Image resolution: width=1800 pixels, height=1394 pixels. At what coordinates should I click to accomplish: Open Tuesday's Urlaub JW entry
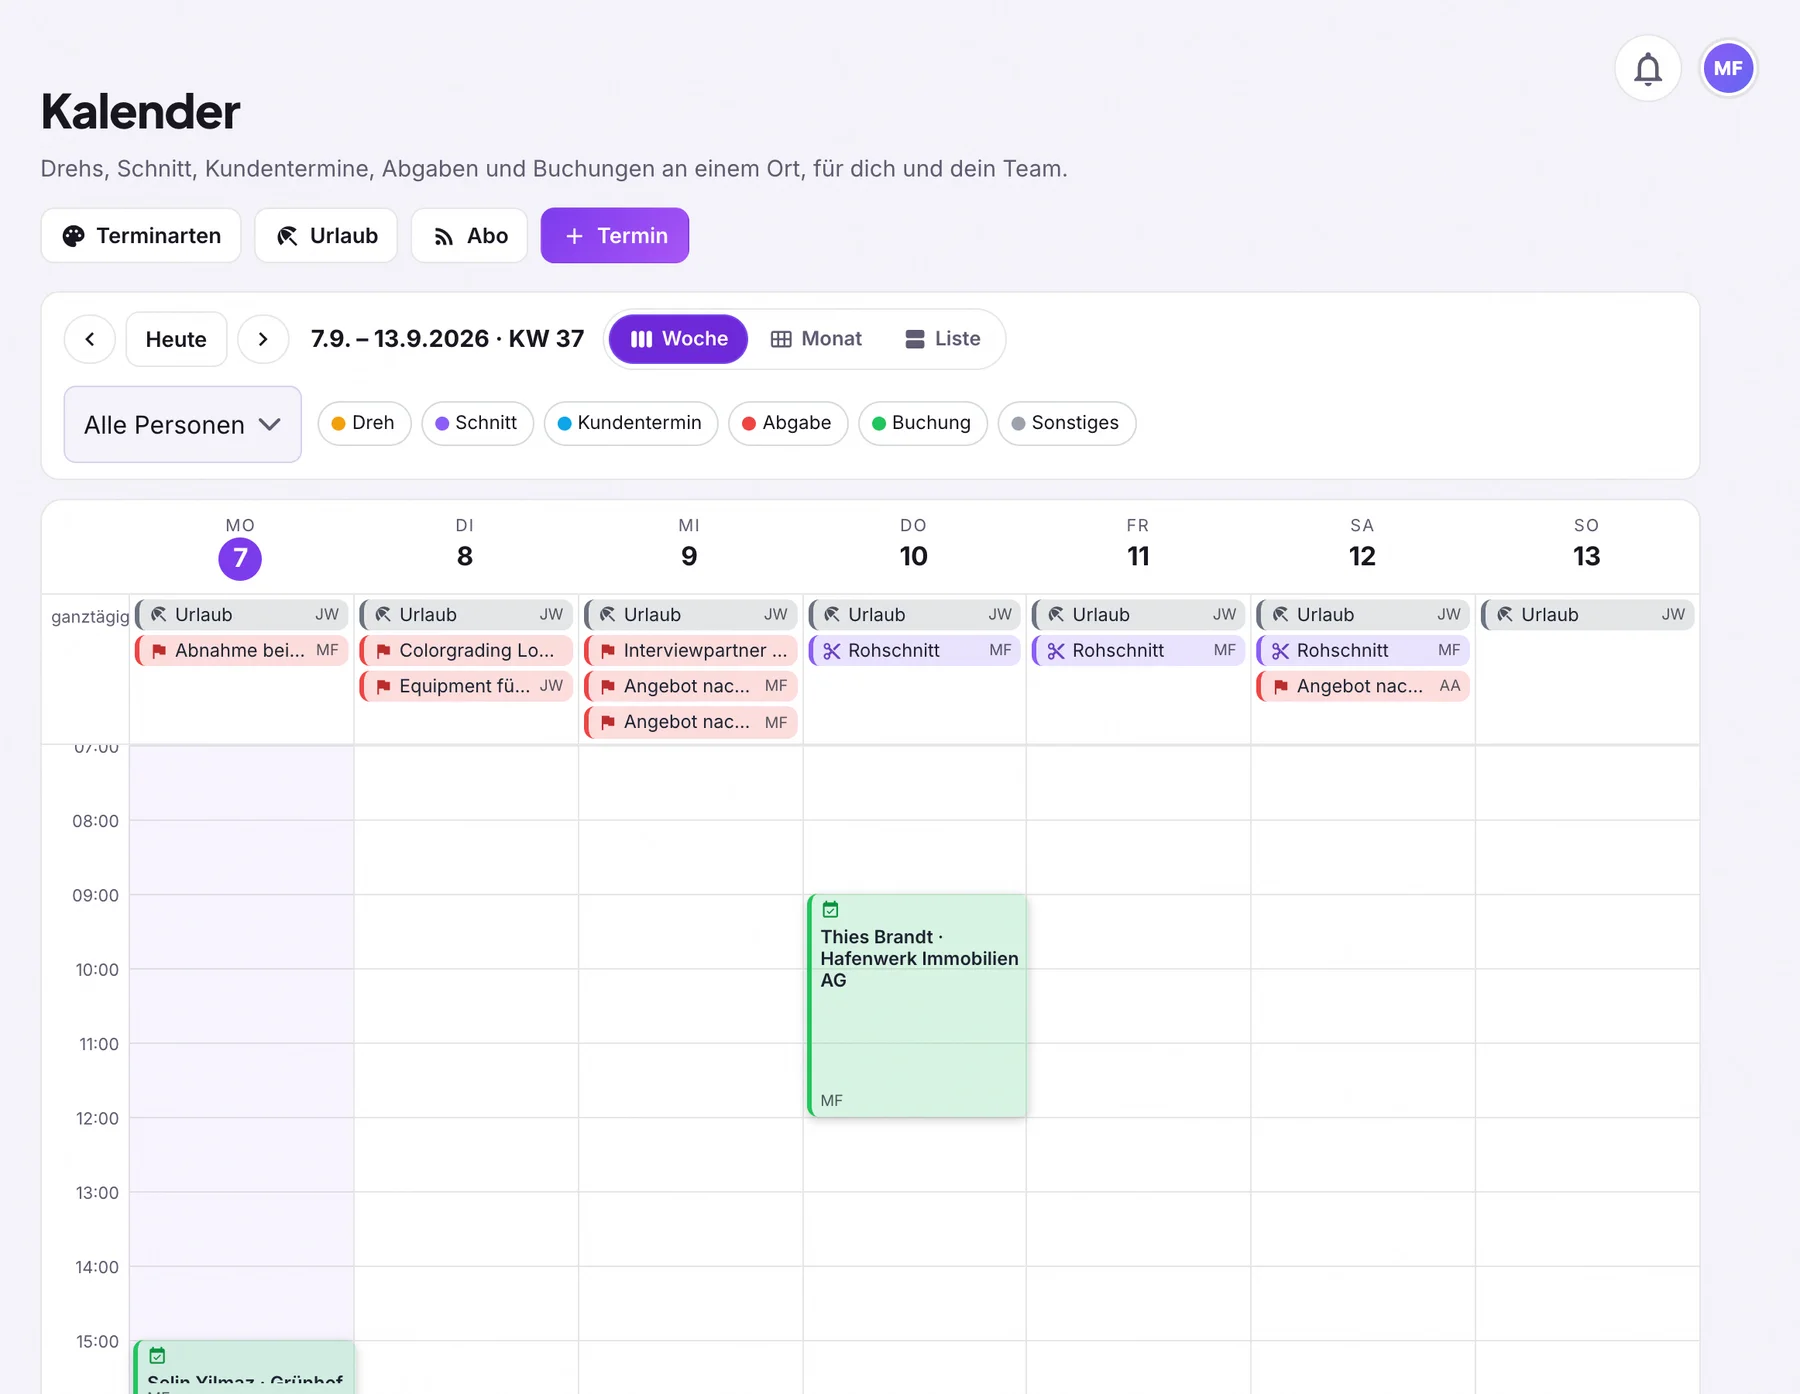466,615
